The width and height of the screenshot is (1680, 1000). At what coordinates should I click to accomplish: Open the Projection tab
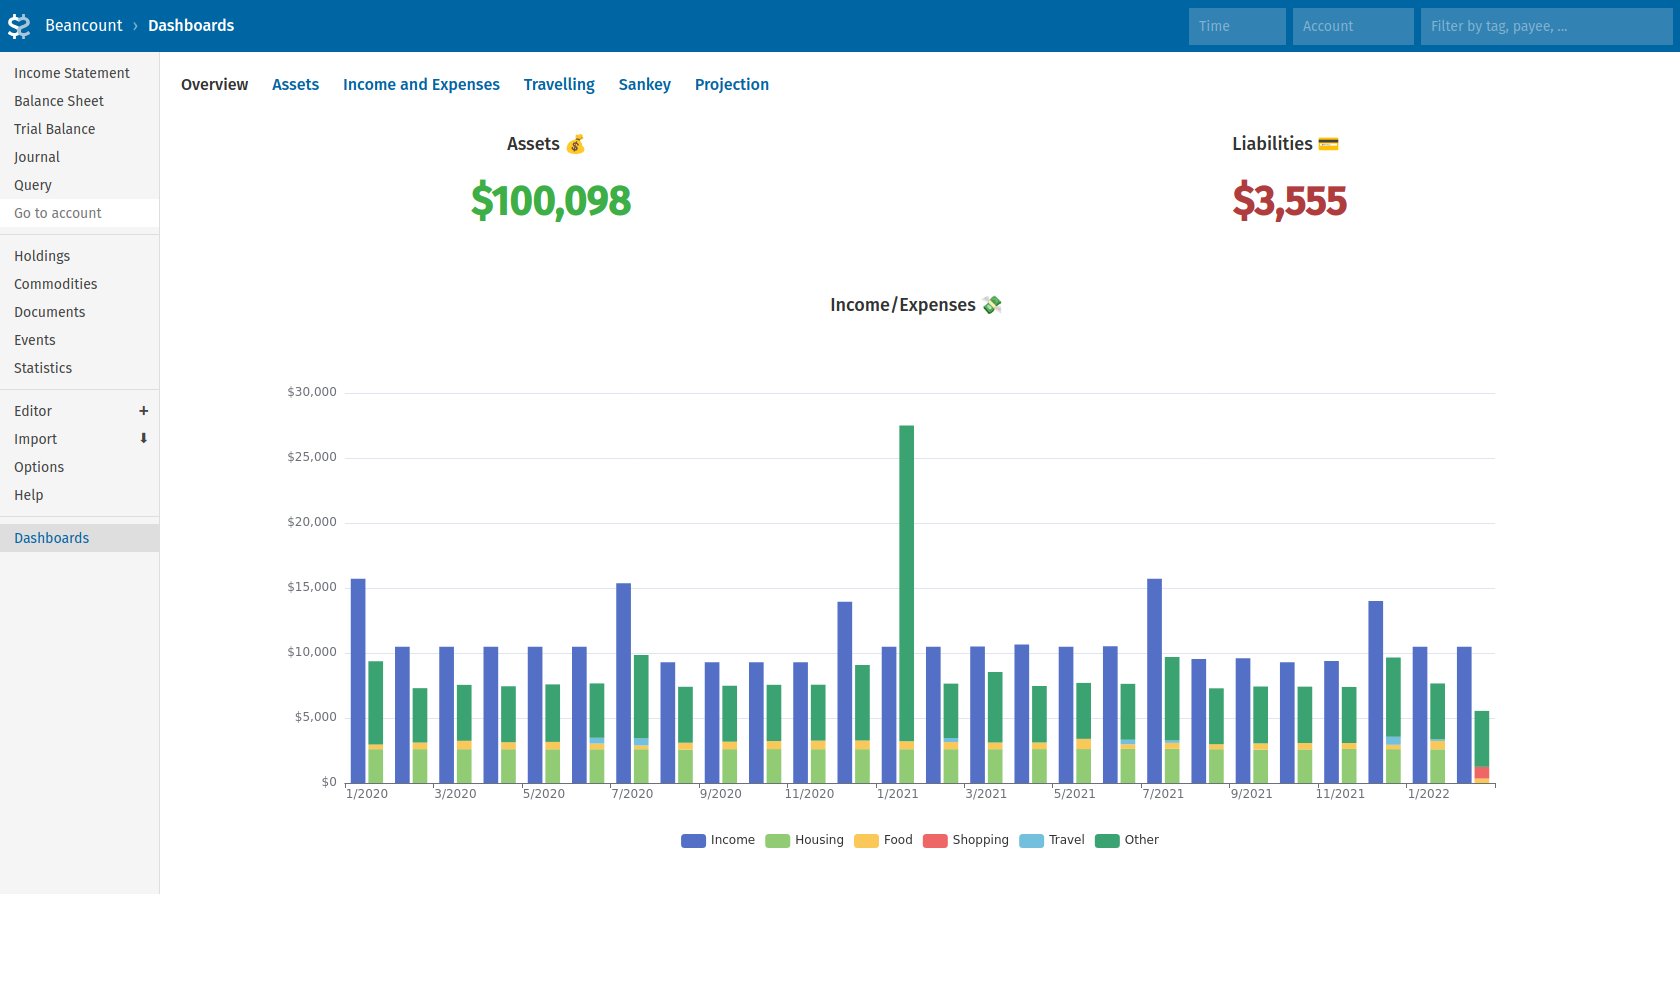pos(732,85)
